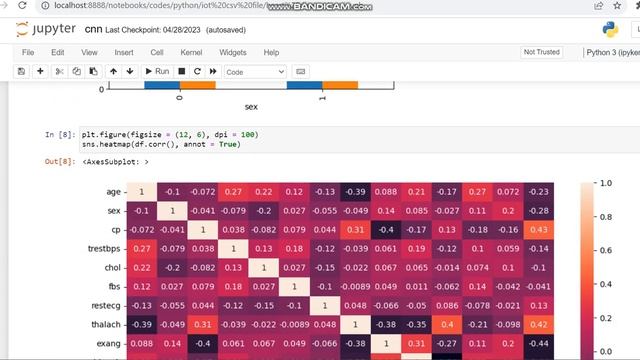Open the Edit menu
The width and height of the screenshot is (640, 360).
[58, 52]
